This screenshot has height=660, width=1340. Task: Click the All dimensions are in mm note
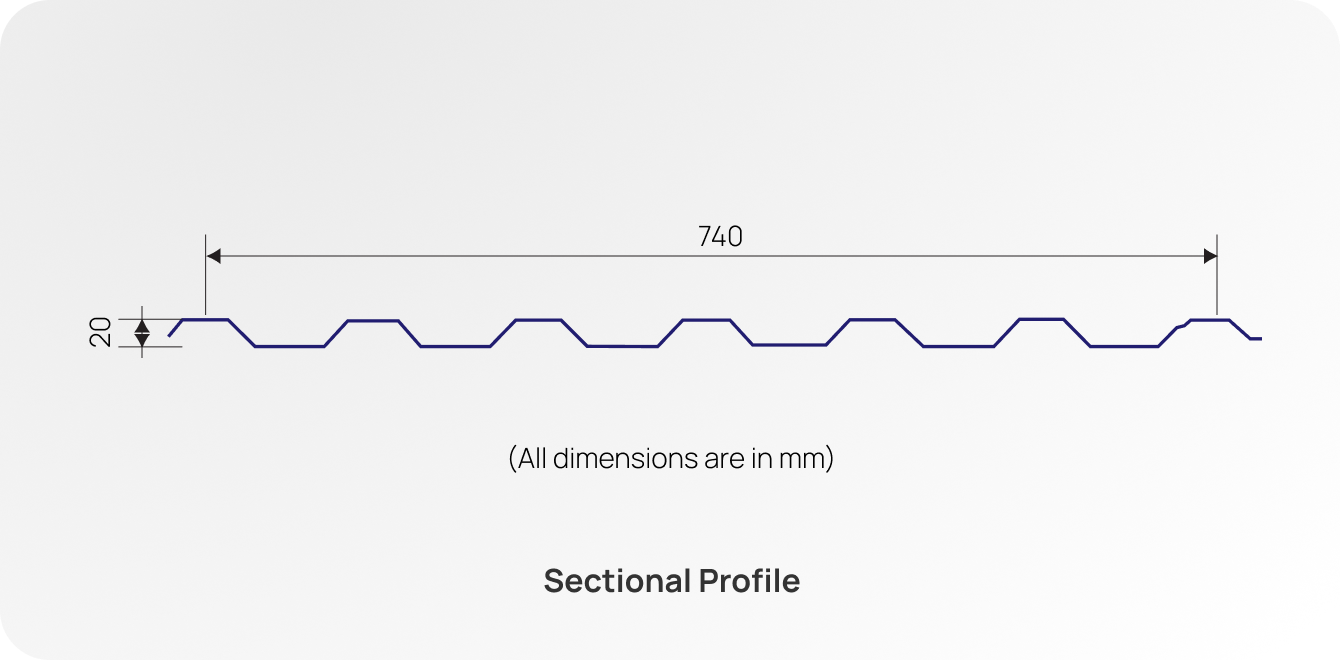pyautogui.click(x=671, y=459)
